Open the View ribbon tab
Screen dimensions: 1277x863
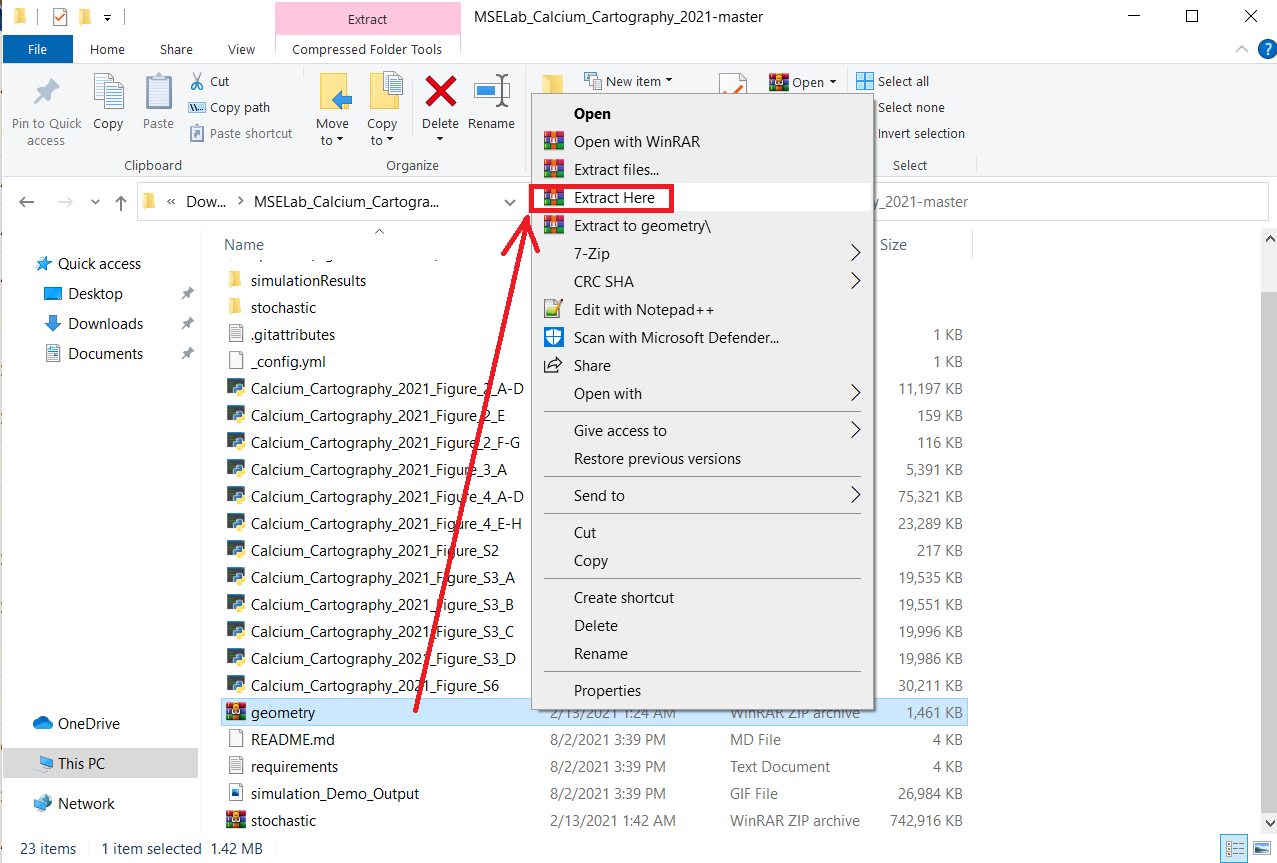241,49
